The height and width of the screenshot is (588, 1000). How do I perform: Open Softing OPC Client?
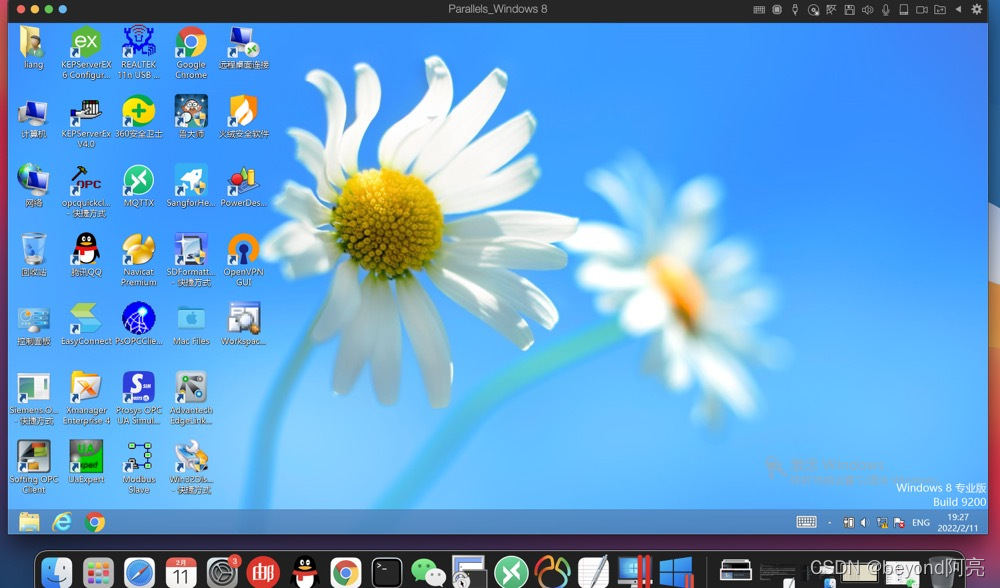click(x=33, y=467)
